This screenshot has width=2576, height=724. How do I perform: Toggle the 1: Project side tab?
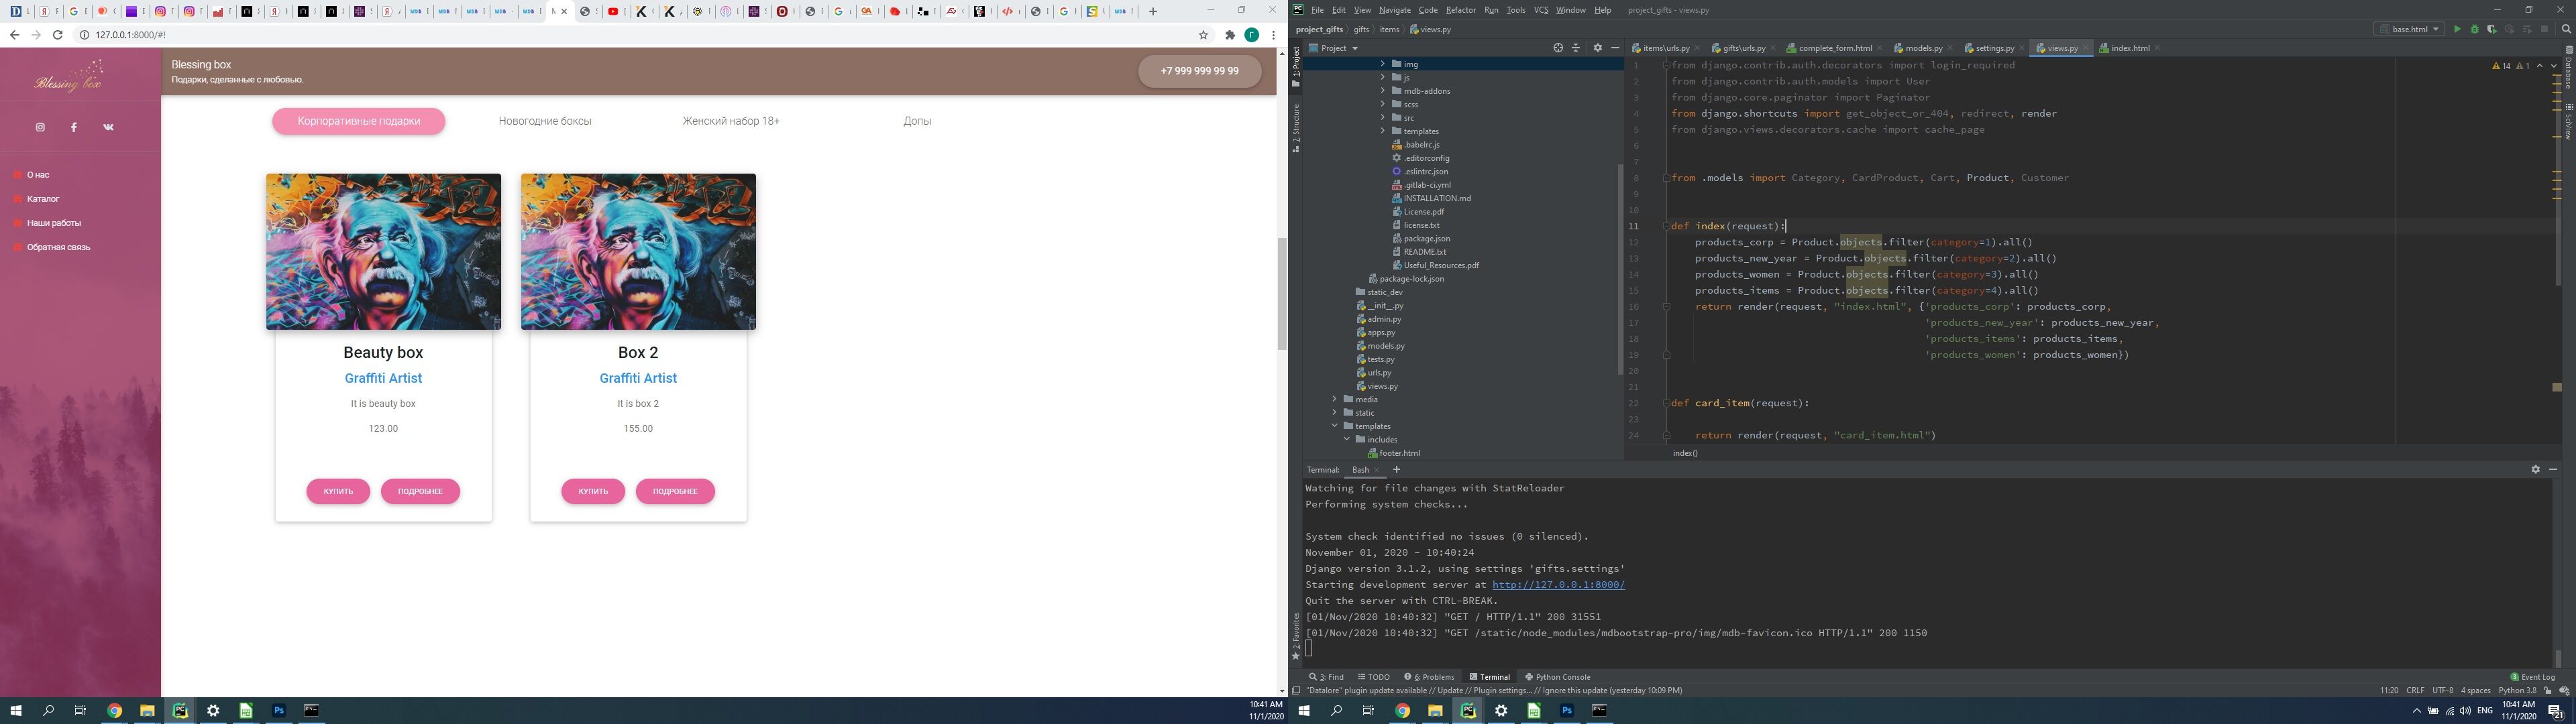(x=1296, y=68)
